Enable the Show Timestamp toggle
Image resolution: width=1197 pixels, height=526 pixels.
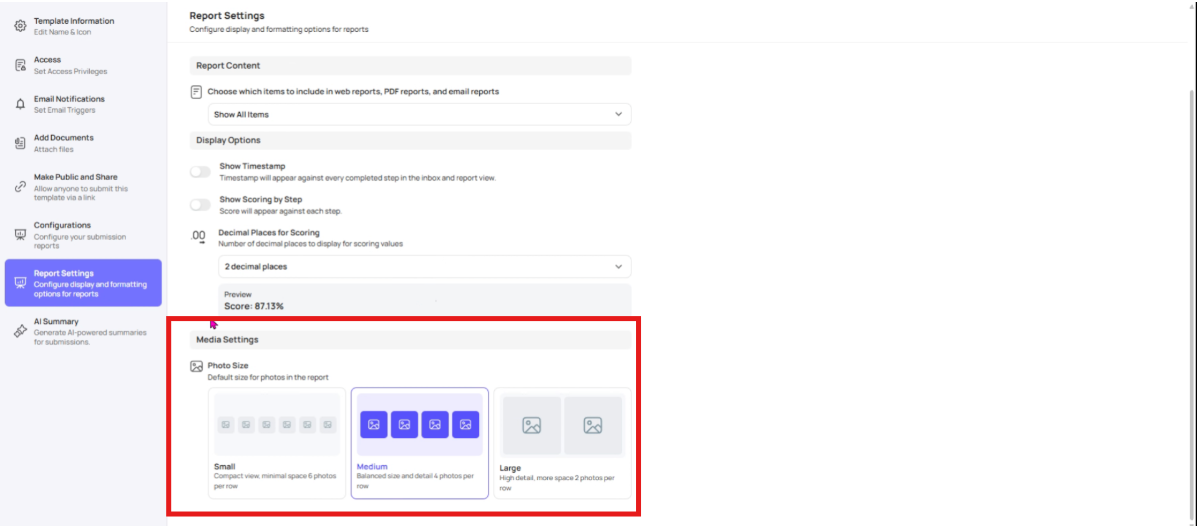[201, 172]
